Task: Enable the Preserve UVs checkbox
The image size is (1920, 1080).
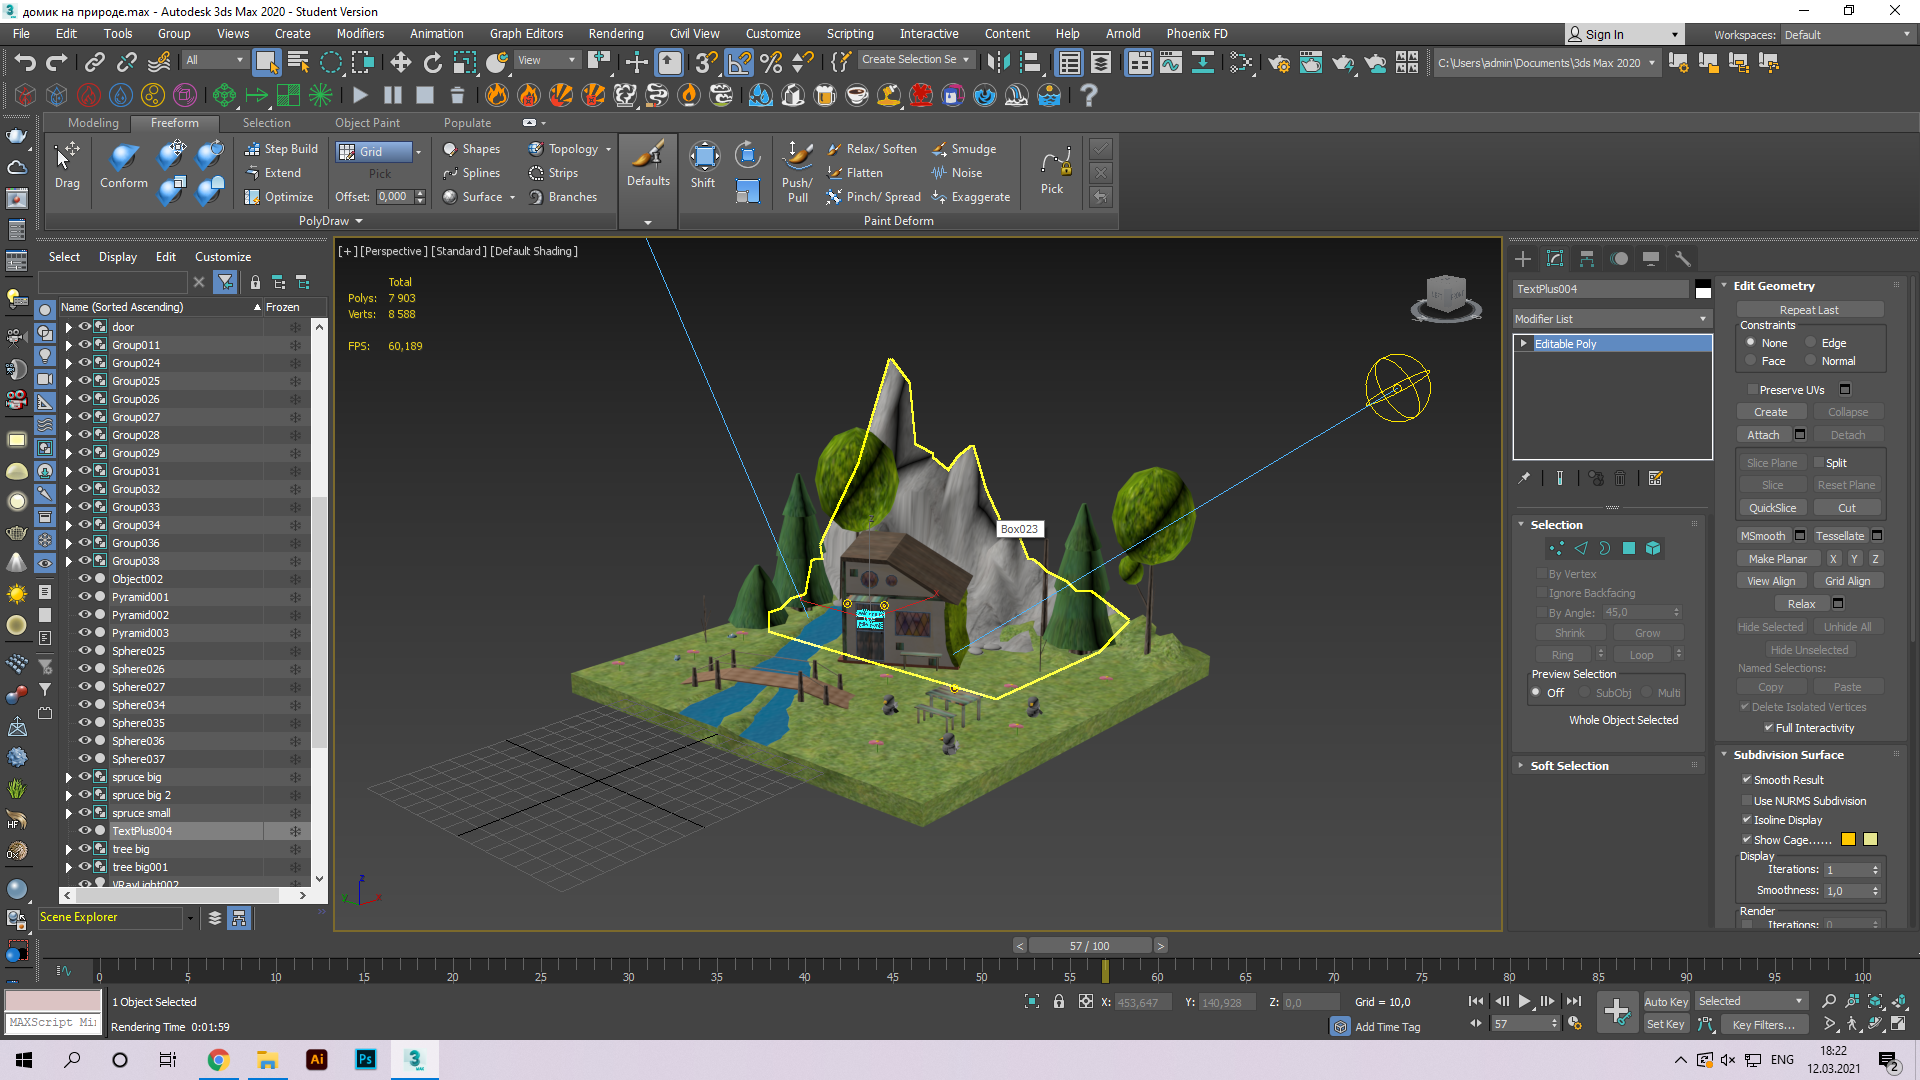Action: pyautogui.click(x=1752, y=390)
